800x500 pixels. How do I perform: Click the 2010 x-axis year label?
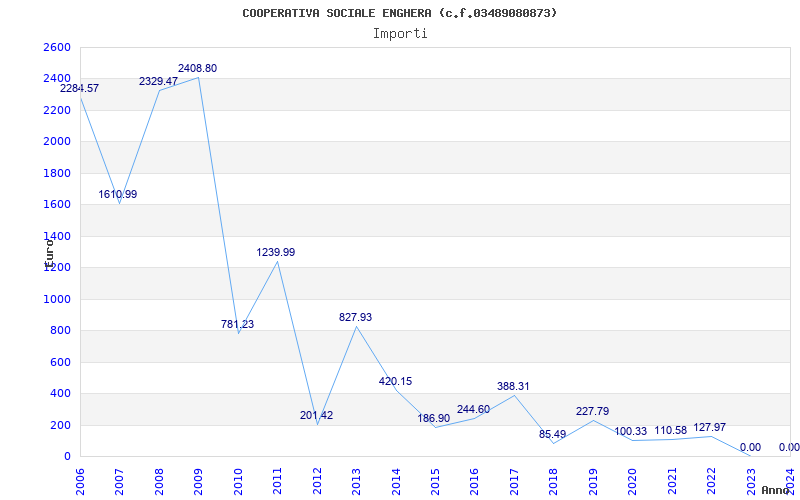click(238, 482)
